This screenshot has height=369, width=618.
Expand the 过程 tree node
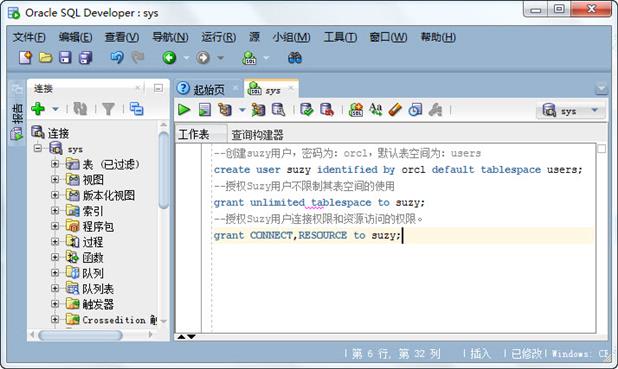(x=55, y=242)
